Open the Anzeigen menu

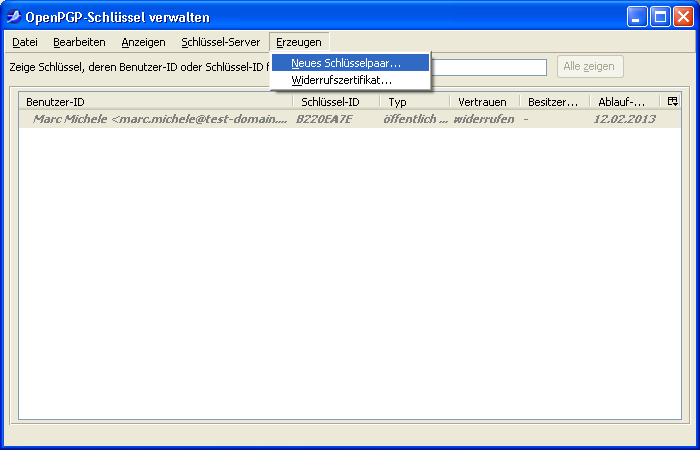coord(143,42)
